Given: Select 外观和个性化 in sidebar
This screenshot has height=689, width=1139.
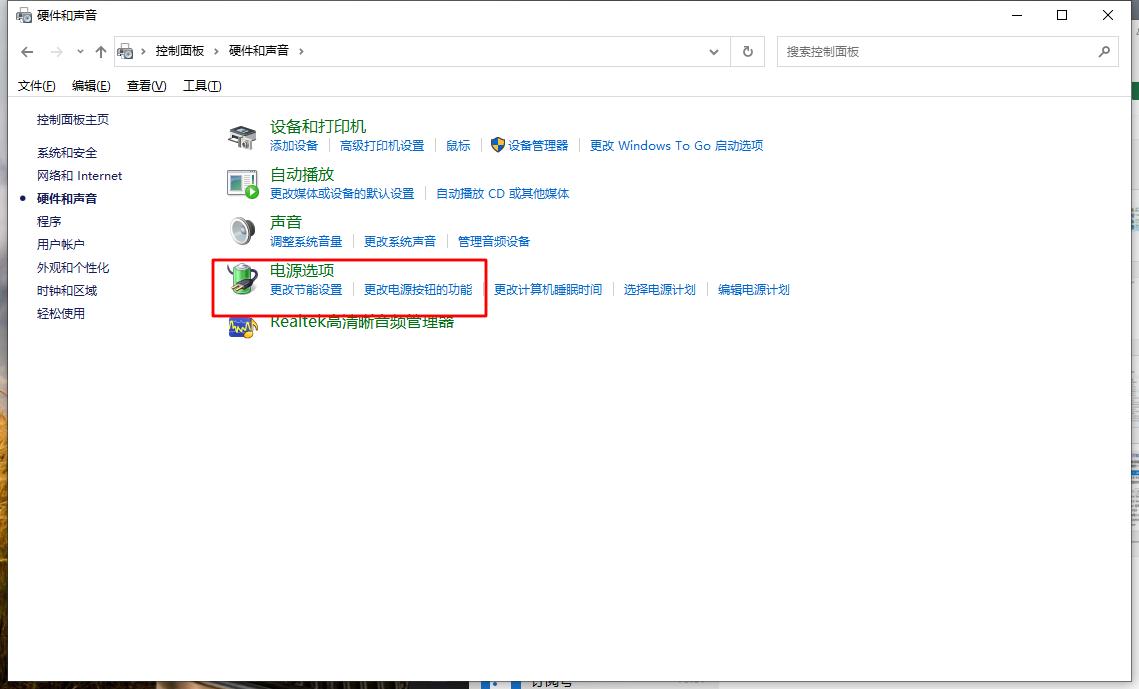Looking at the screenshot, I should tap(73, 267).
